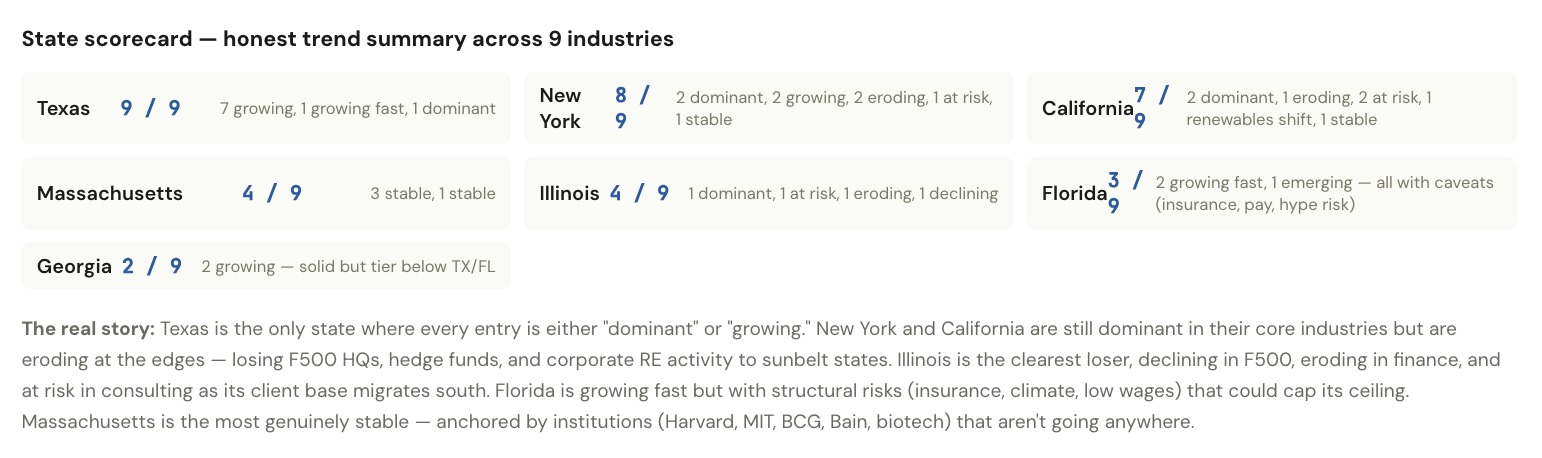Select the Georgia card name
The width and height of the screenshot is (1542, 458).
[x=74, y=266]
